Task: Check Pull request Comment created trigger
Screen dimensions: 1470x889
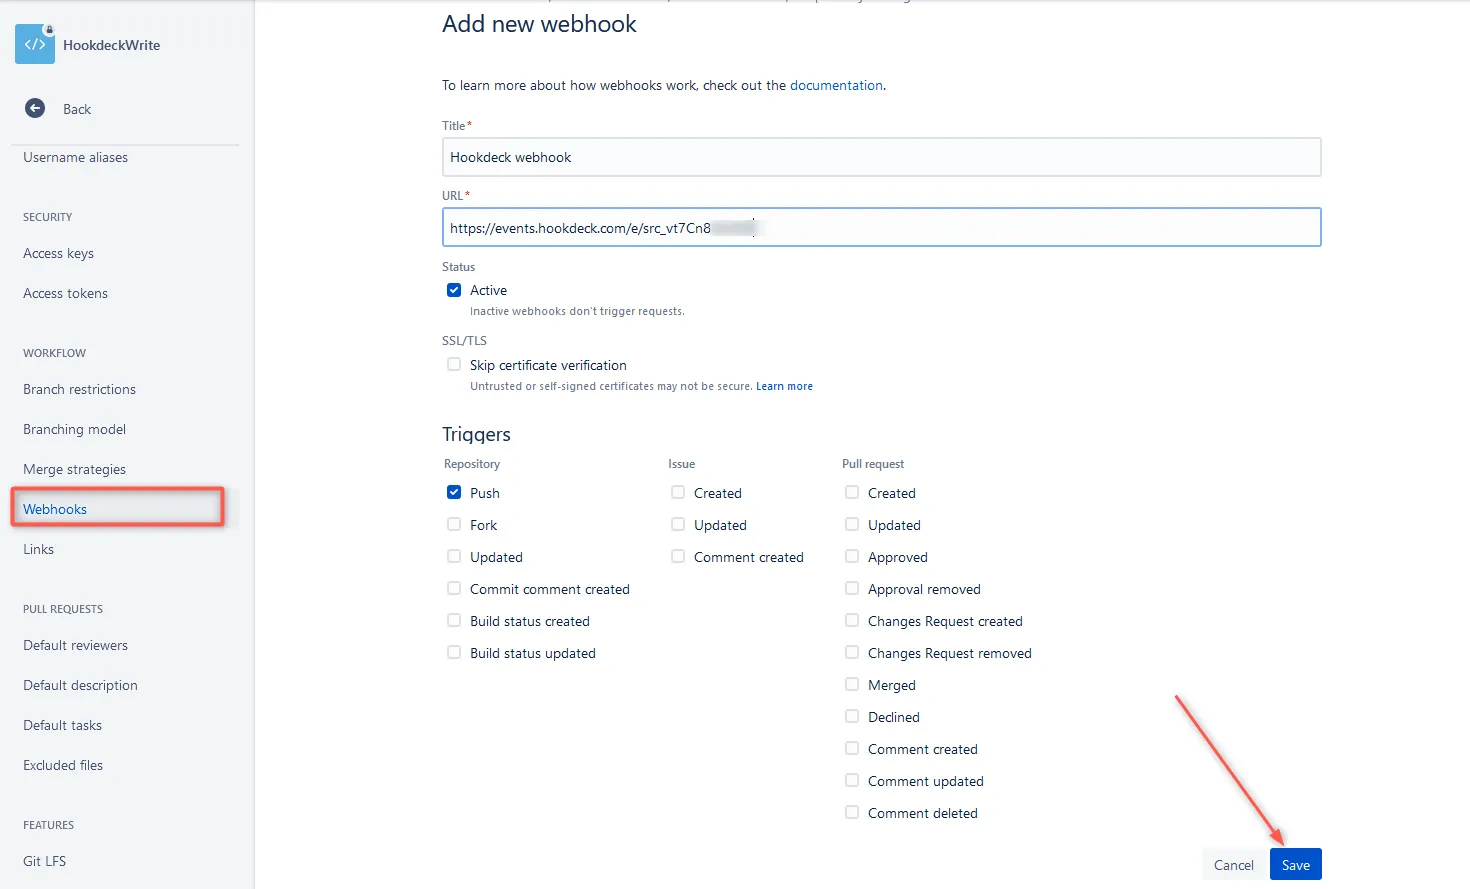Action: tap(852, 748)
